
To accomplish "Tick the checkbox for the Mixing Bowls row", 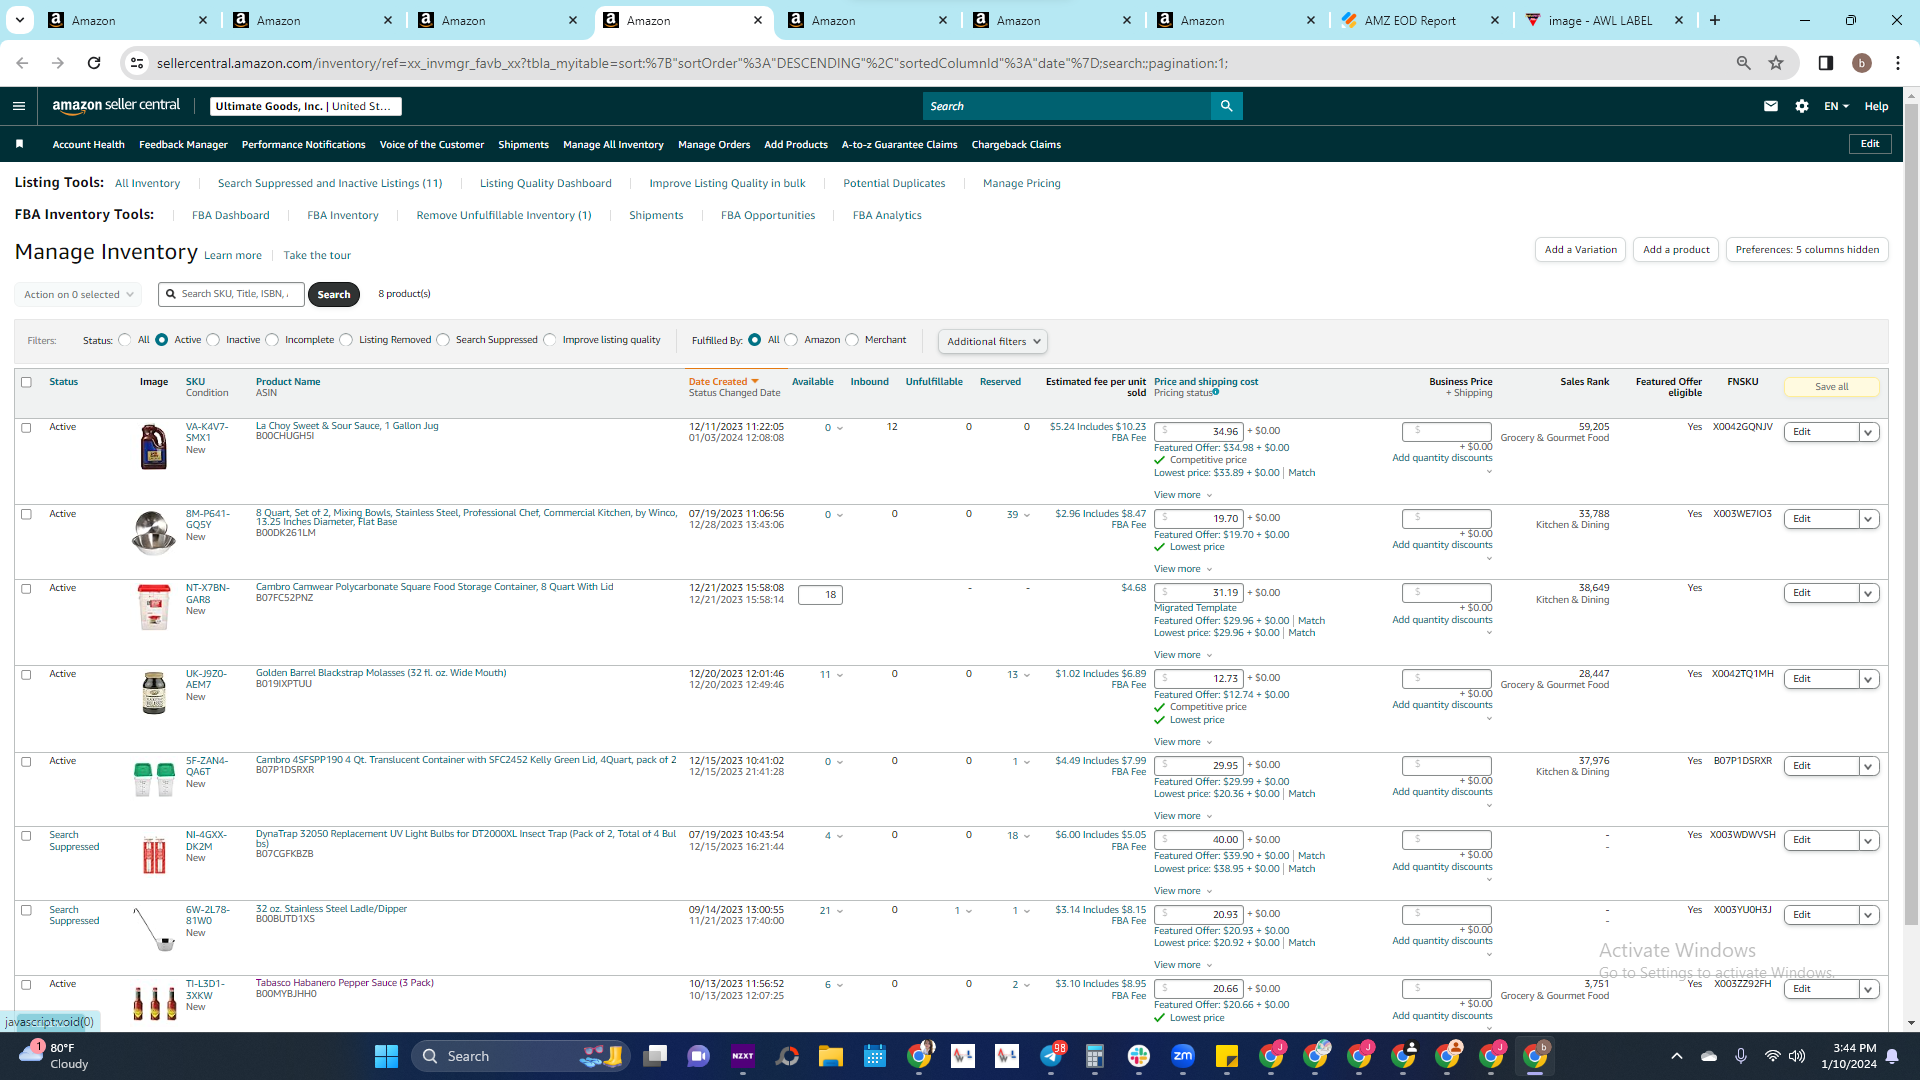I will (27, 515).
